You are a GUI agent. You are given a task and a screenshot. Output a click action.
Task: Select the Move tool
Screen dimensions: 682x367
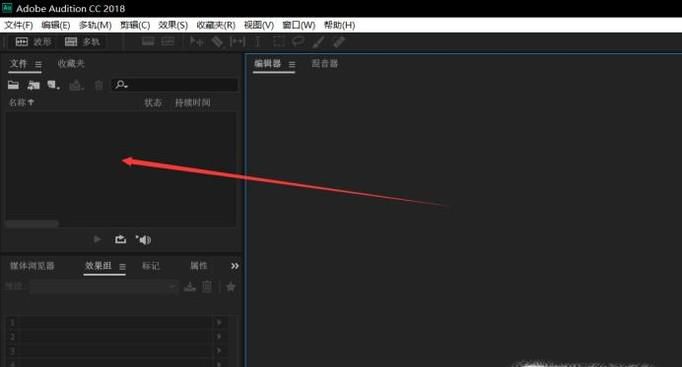[197, 42]
